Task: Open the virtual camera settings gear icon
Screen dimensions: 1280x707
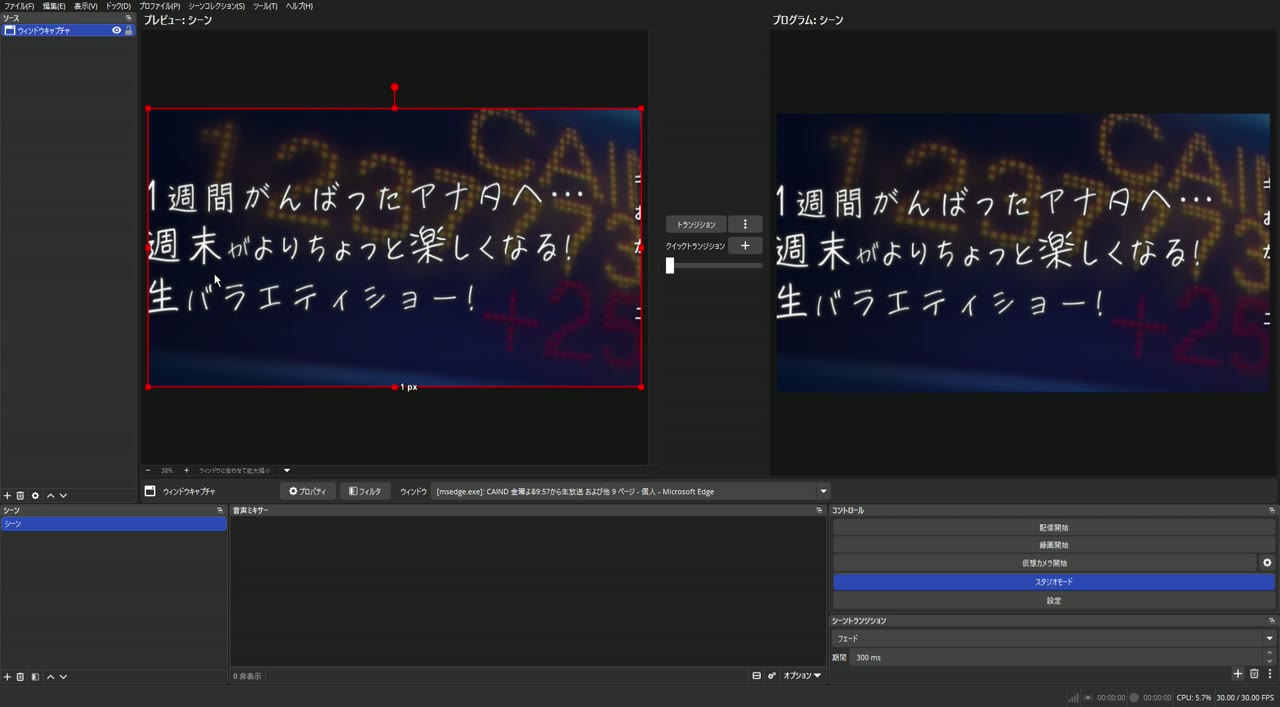Action: tap(1267, 563)
